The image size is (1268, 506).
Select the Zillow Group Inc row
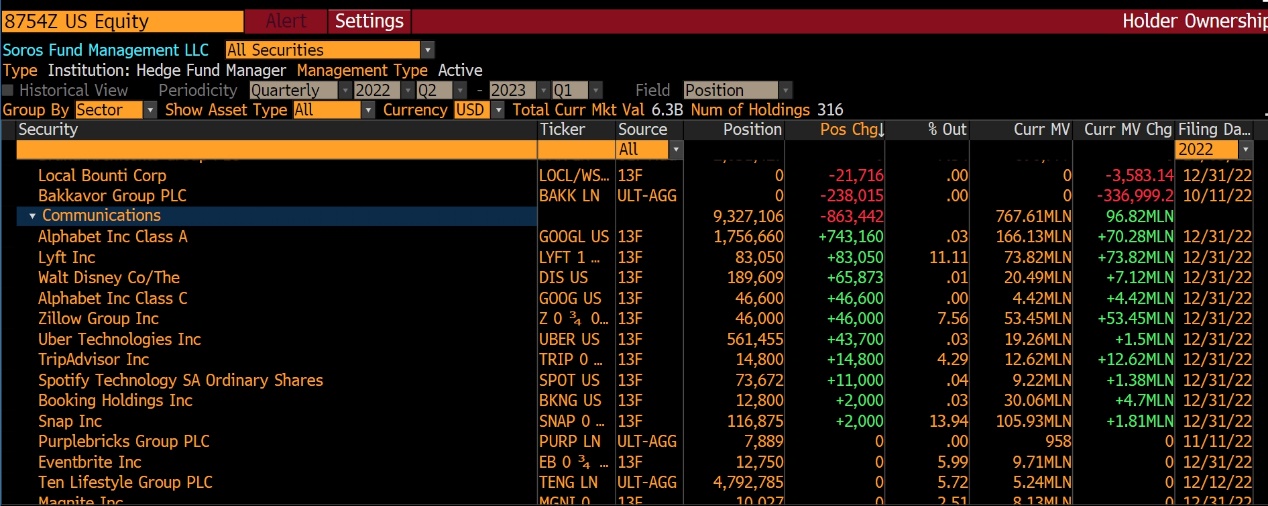(634, 318)
